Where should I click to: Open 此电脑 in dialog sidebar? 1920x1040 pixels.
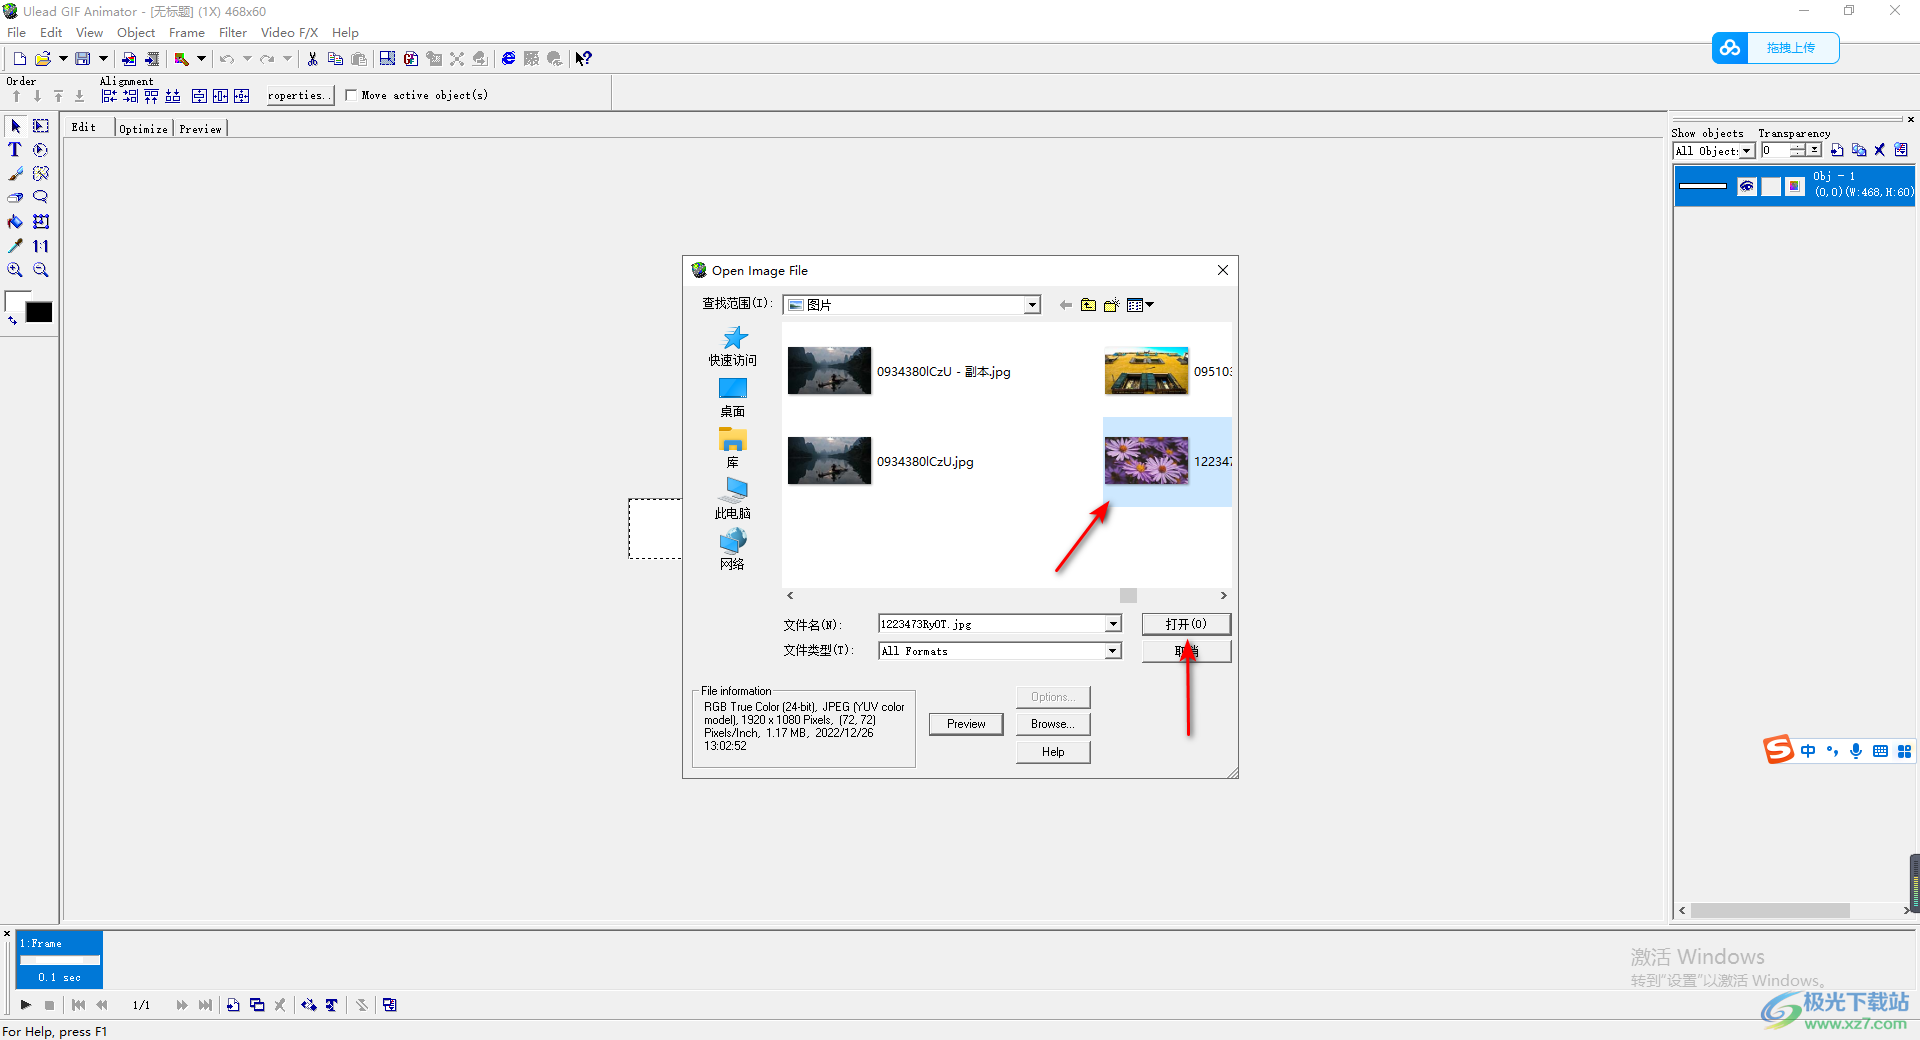(x=732, y=497)
